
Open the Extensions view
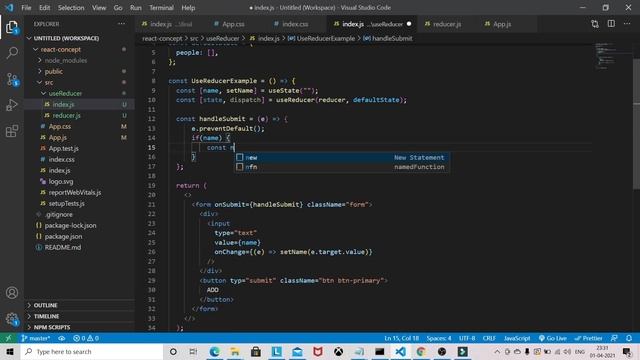12,131
